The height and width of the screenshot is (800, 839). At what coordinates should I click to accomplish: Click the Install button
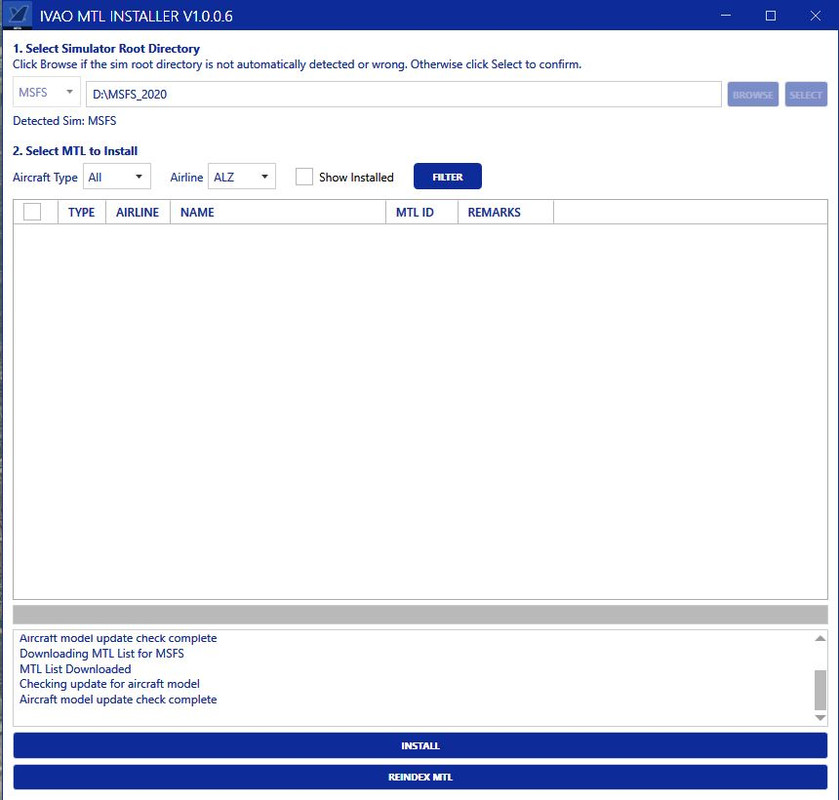point(420,745)
